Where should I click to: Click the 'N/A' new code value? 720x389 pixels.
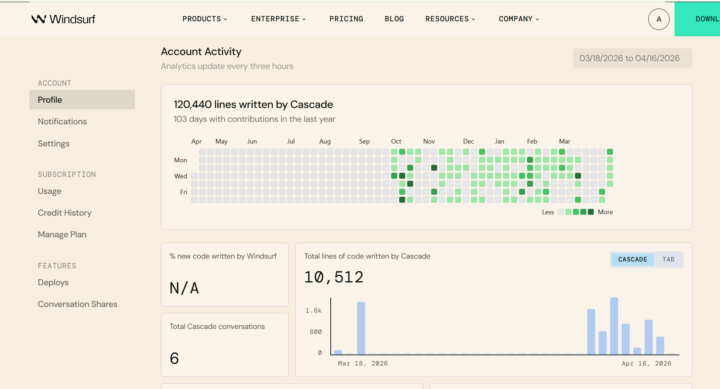(184, 288)
